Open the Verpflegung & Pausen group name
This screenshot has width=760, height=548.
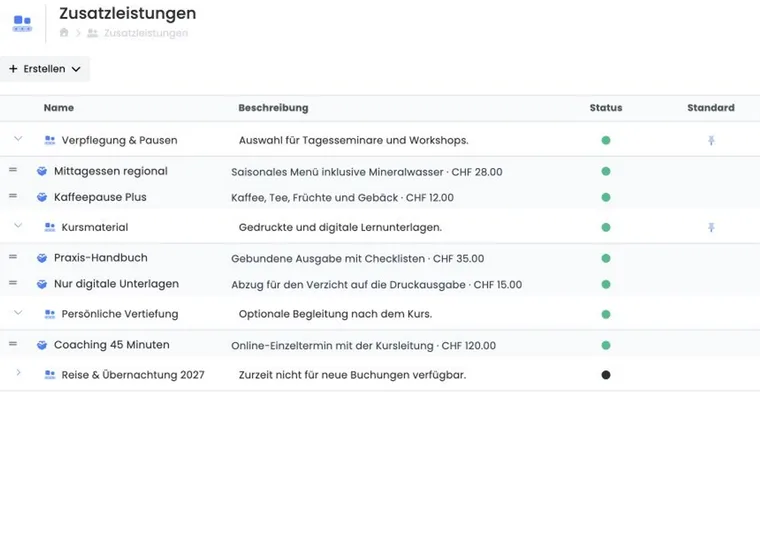point(119,141)
